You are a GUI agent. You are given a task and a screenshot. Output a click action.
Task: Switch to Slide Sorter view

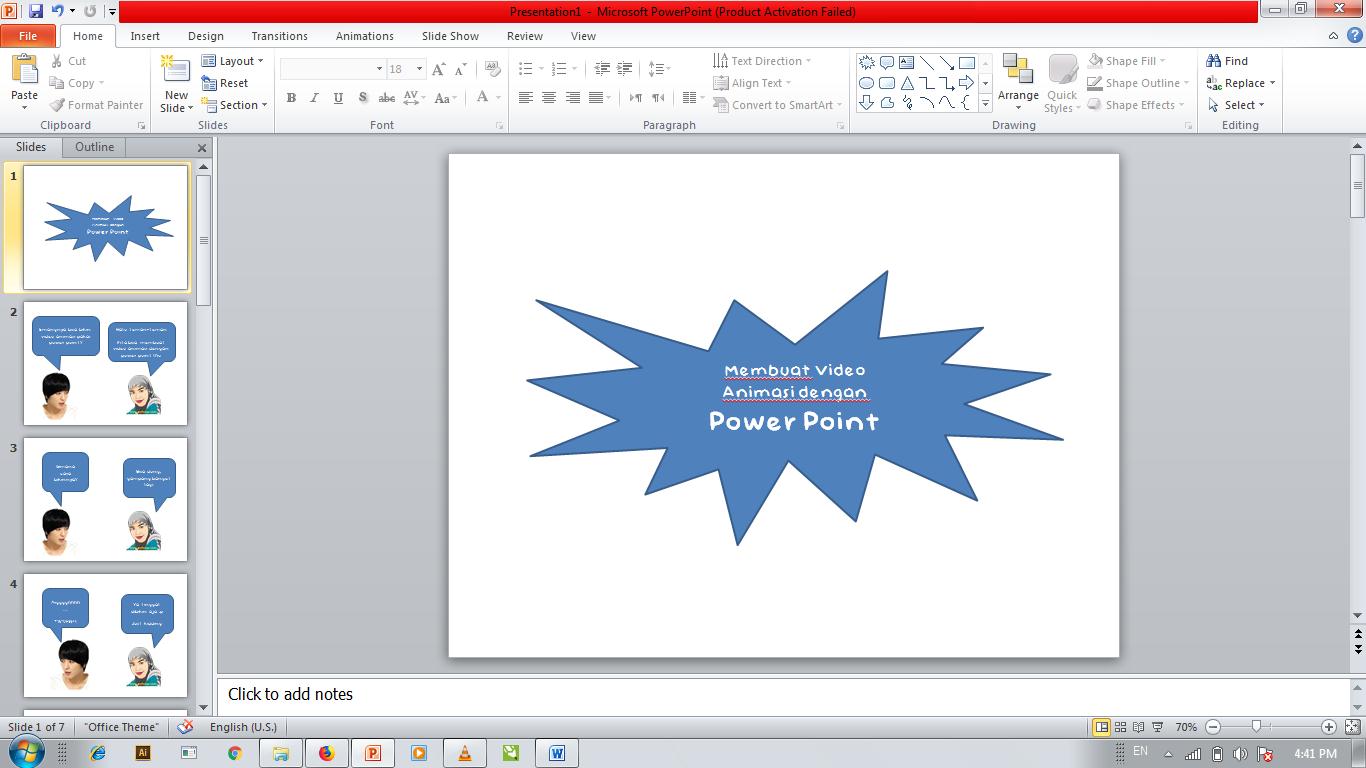(x=1121, y=727)
